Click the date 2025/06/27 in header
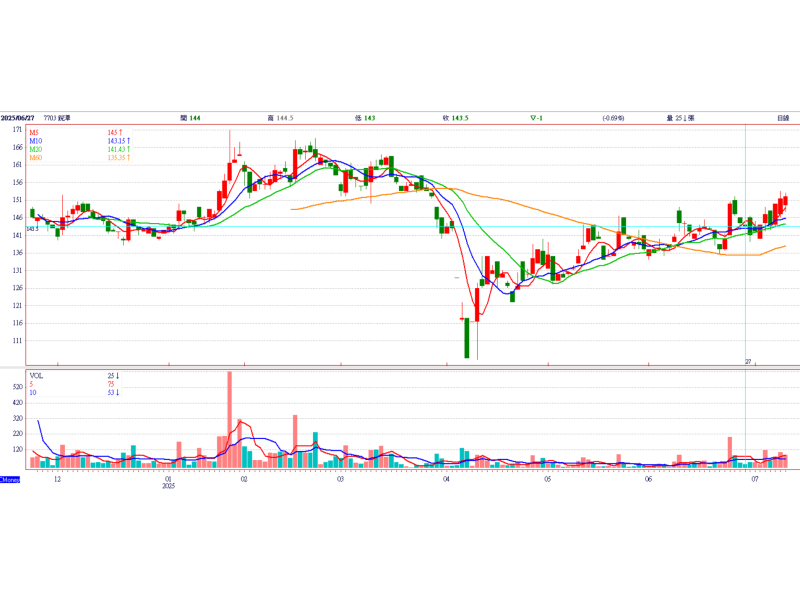 tap(17, 118)
